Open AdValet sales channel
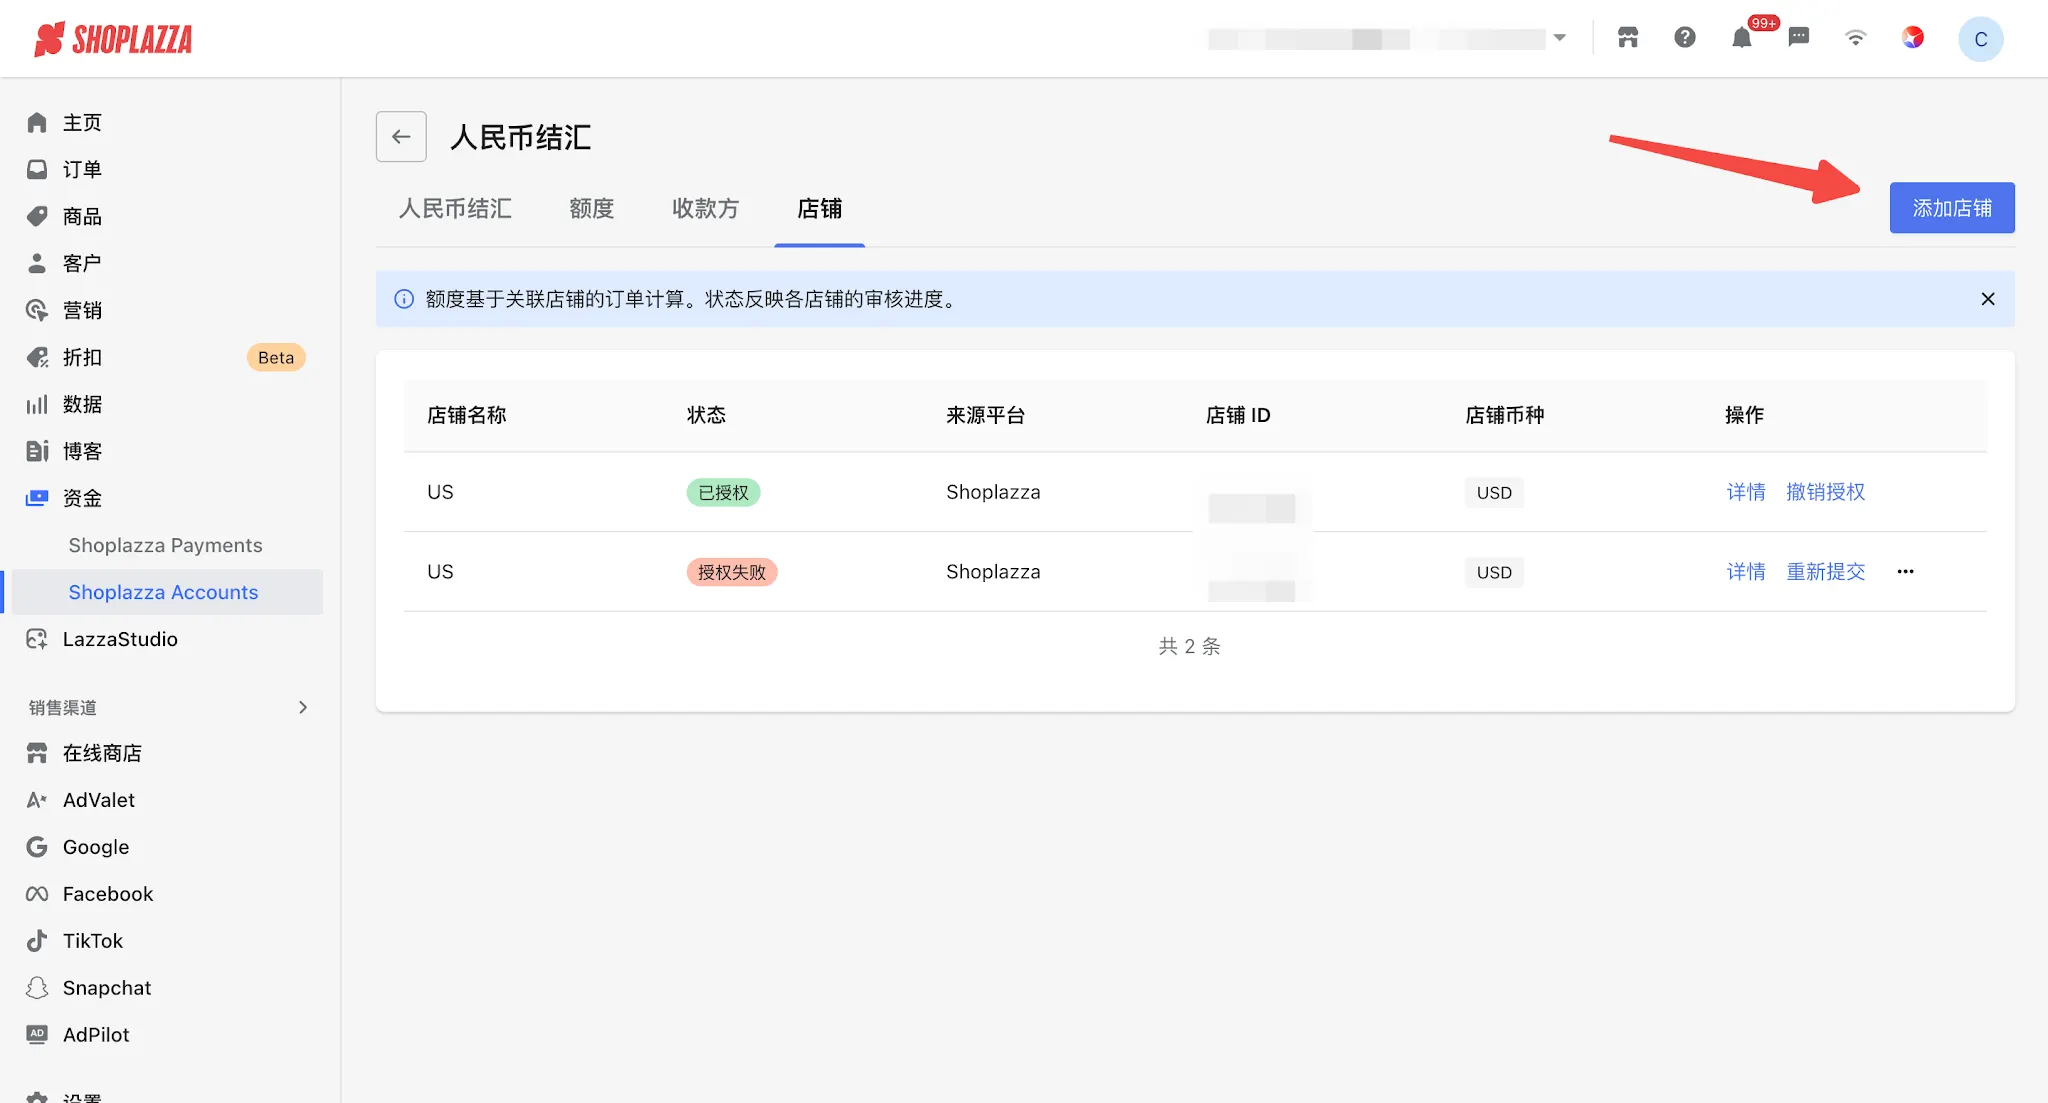The width and height of the screenshot is (2048, 1103). 99,800
